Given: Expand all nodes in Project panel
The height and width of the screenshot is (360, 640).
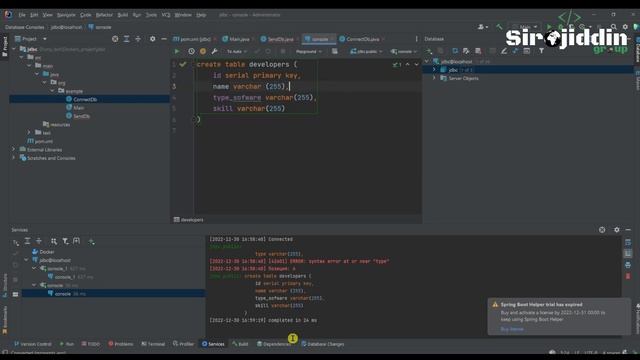Looking at the screenshot, I should (x=127, y=39).
